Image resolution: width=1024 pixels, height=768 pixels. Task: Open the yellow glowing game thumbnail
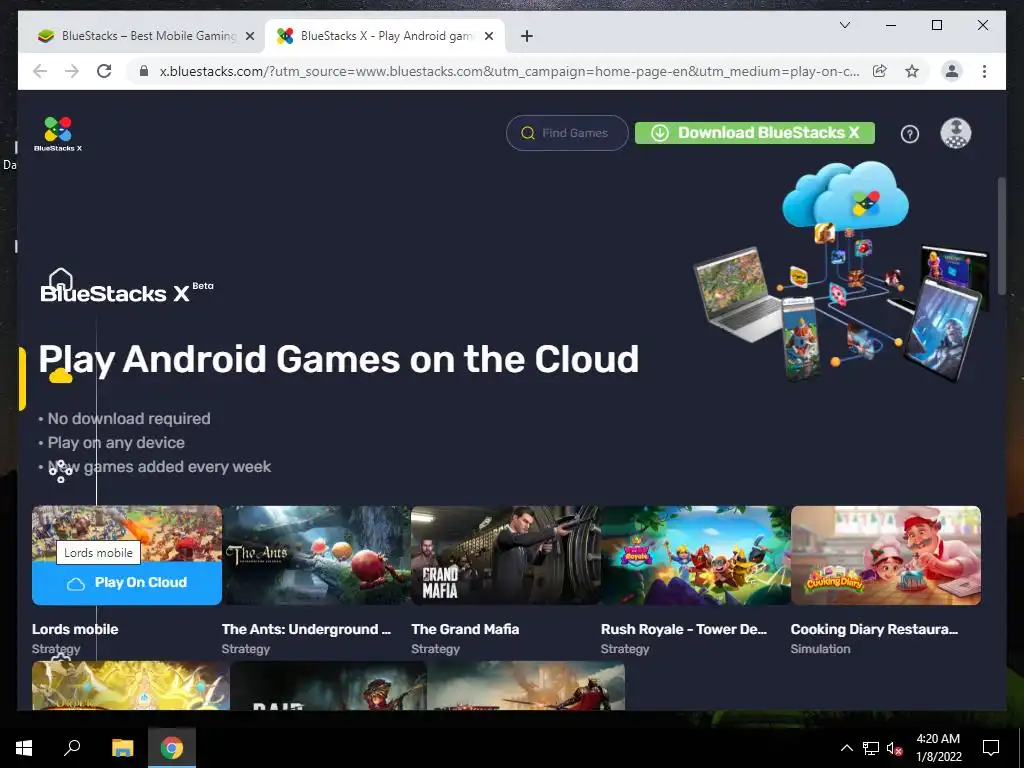[131, 685]
